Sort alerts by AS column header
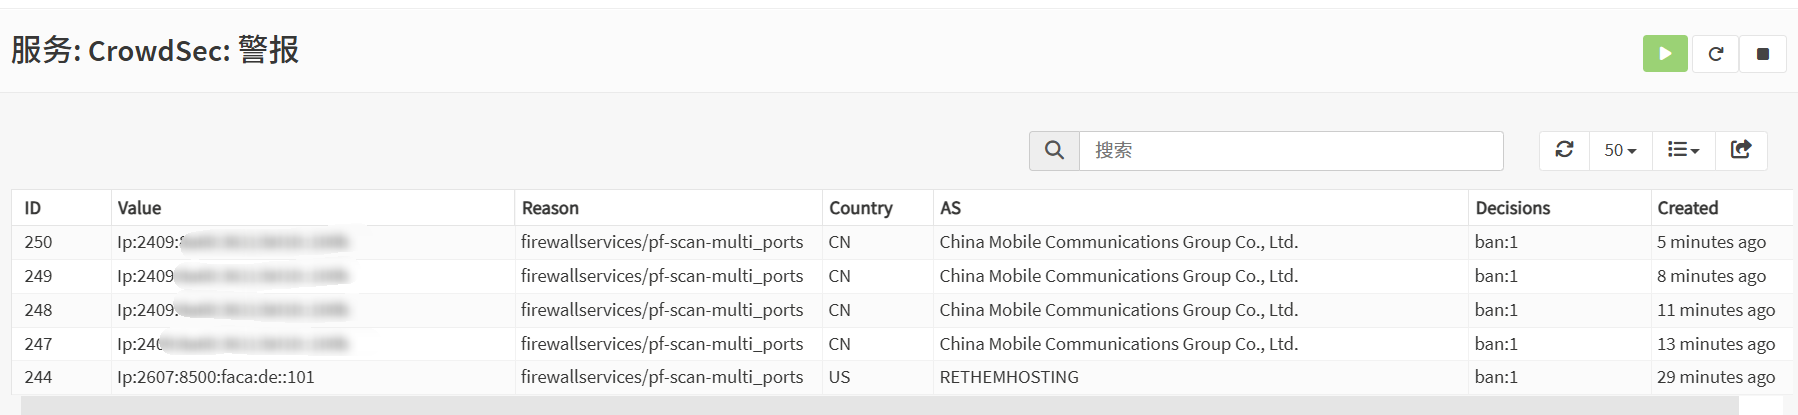The height and width of the screenshot is (415, 1798). coord(950,208)
